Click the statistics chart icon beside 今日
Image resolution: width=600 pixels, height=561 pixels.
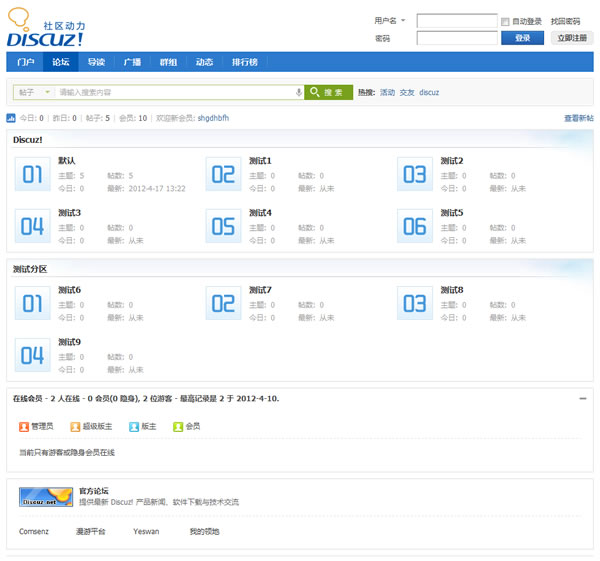coord(11,118)
